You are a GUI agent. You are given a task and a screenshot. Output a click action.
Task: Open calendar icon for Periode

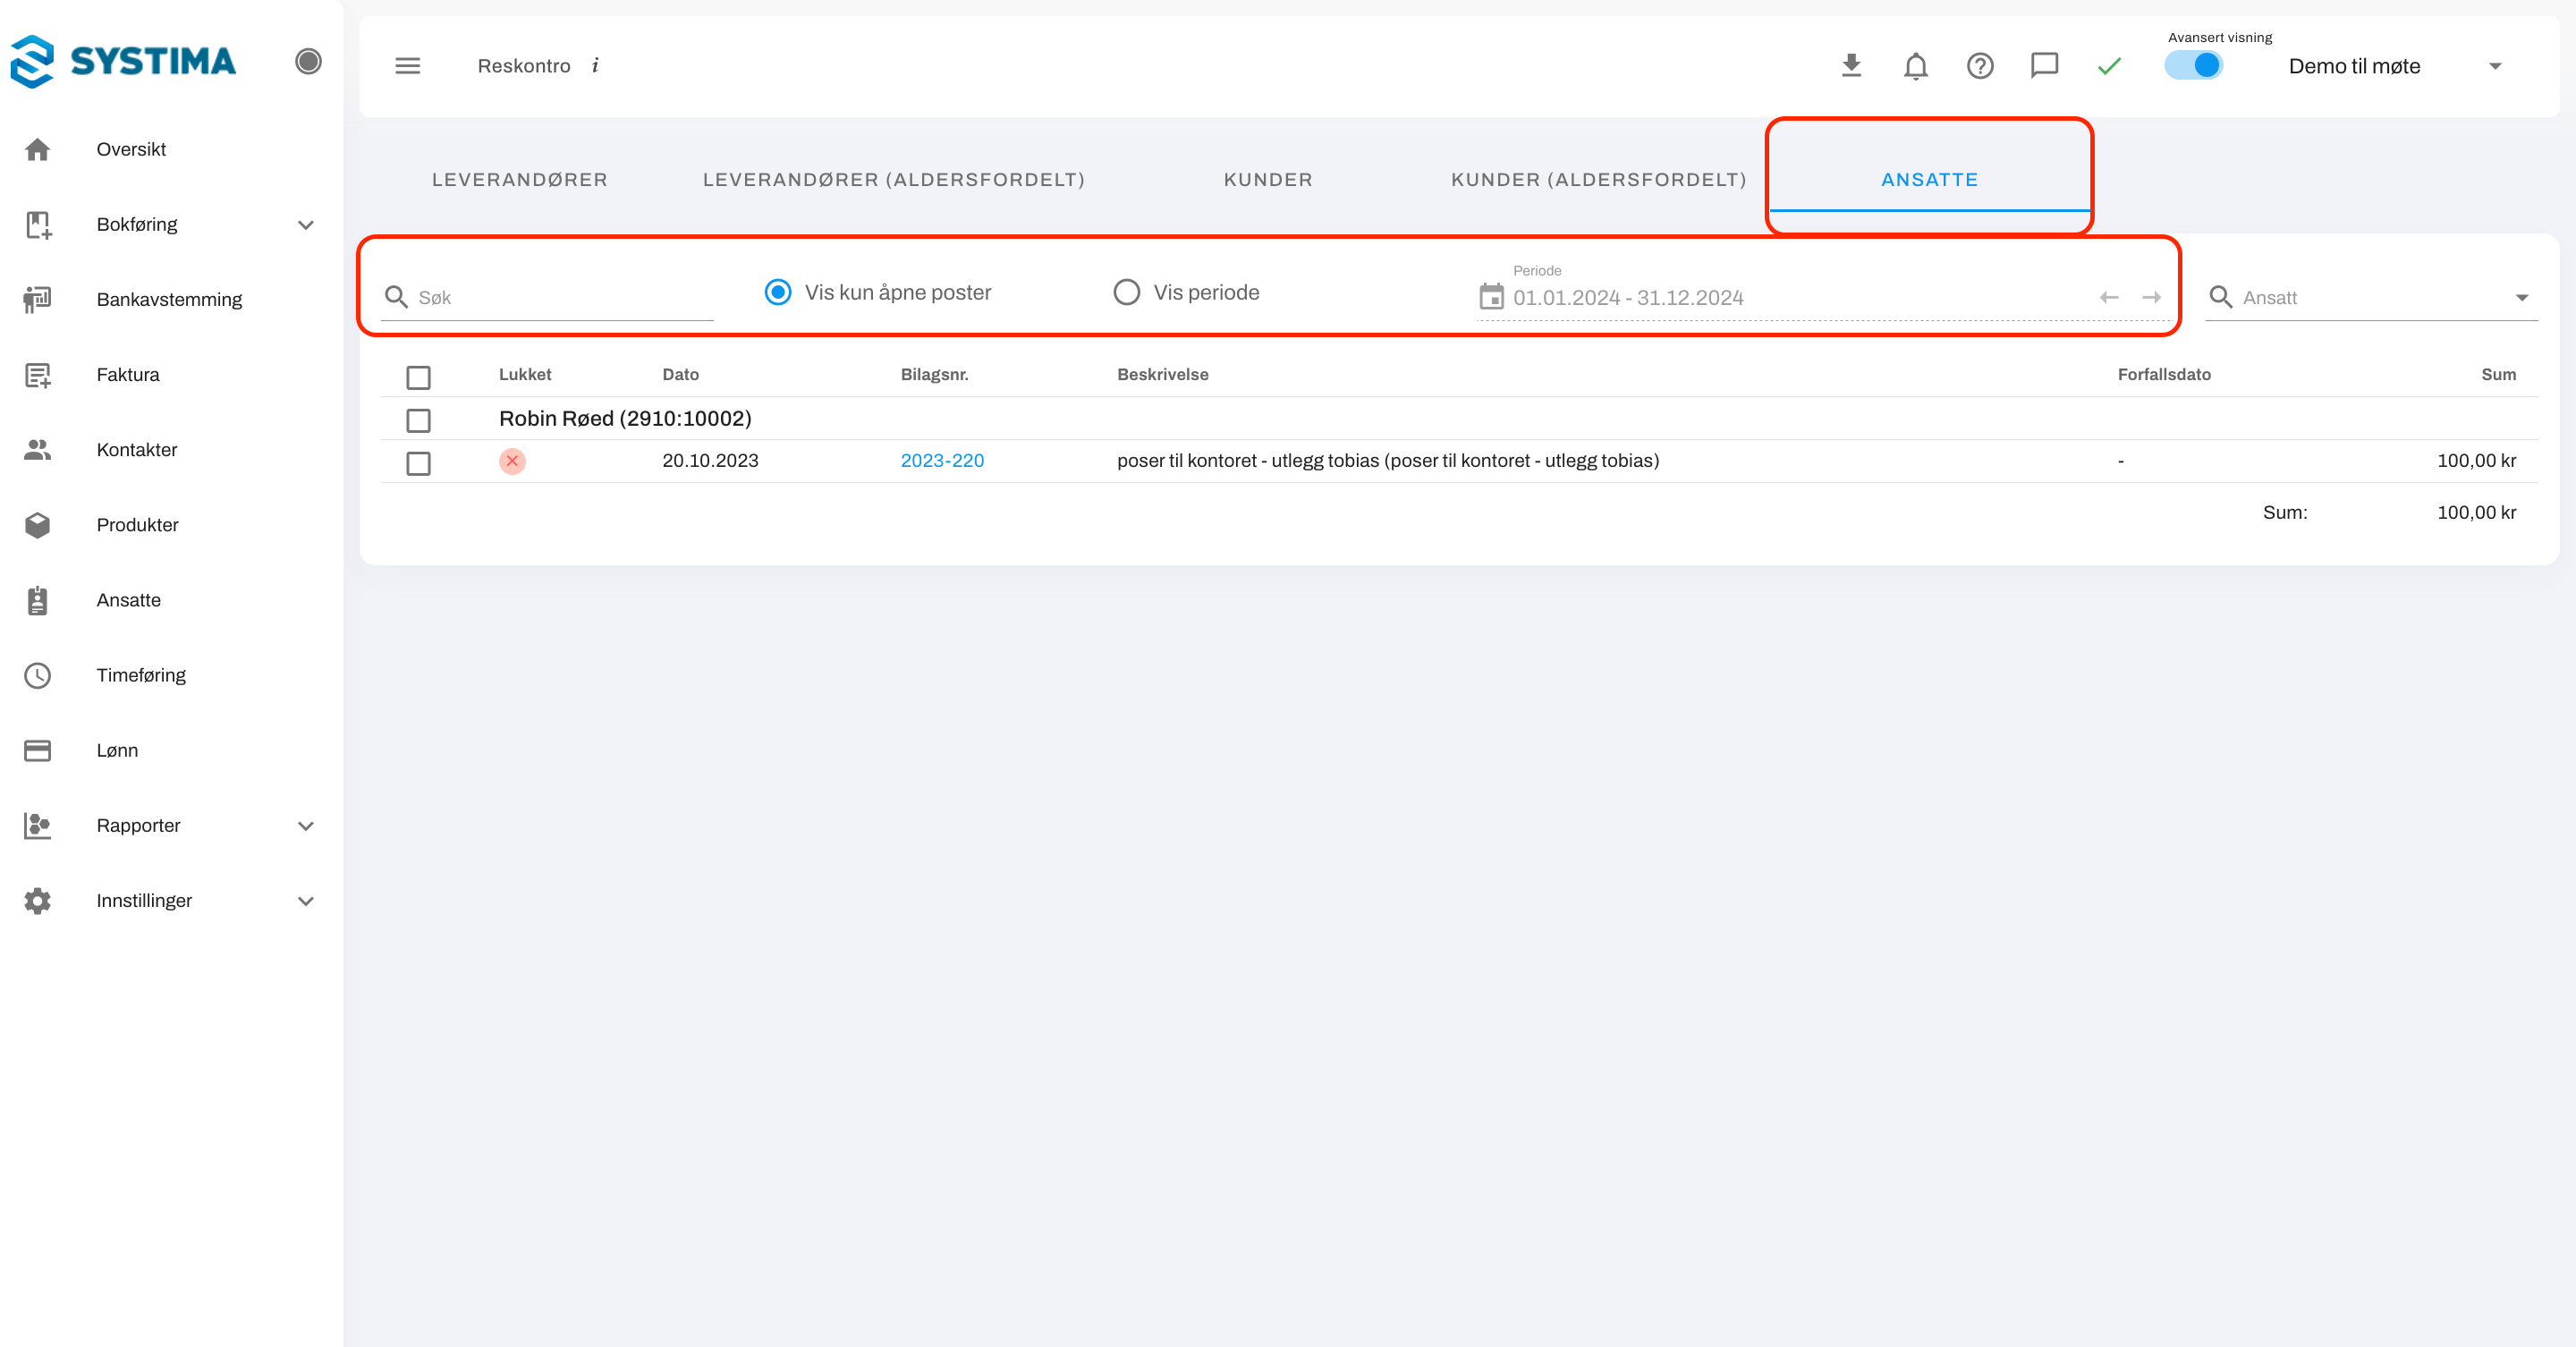coord(1491,297)
